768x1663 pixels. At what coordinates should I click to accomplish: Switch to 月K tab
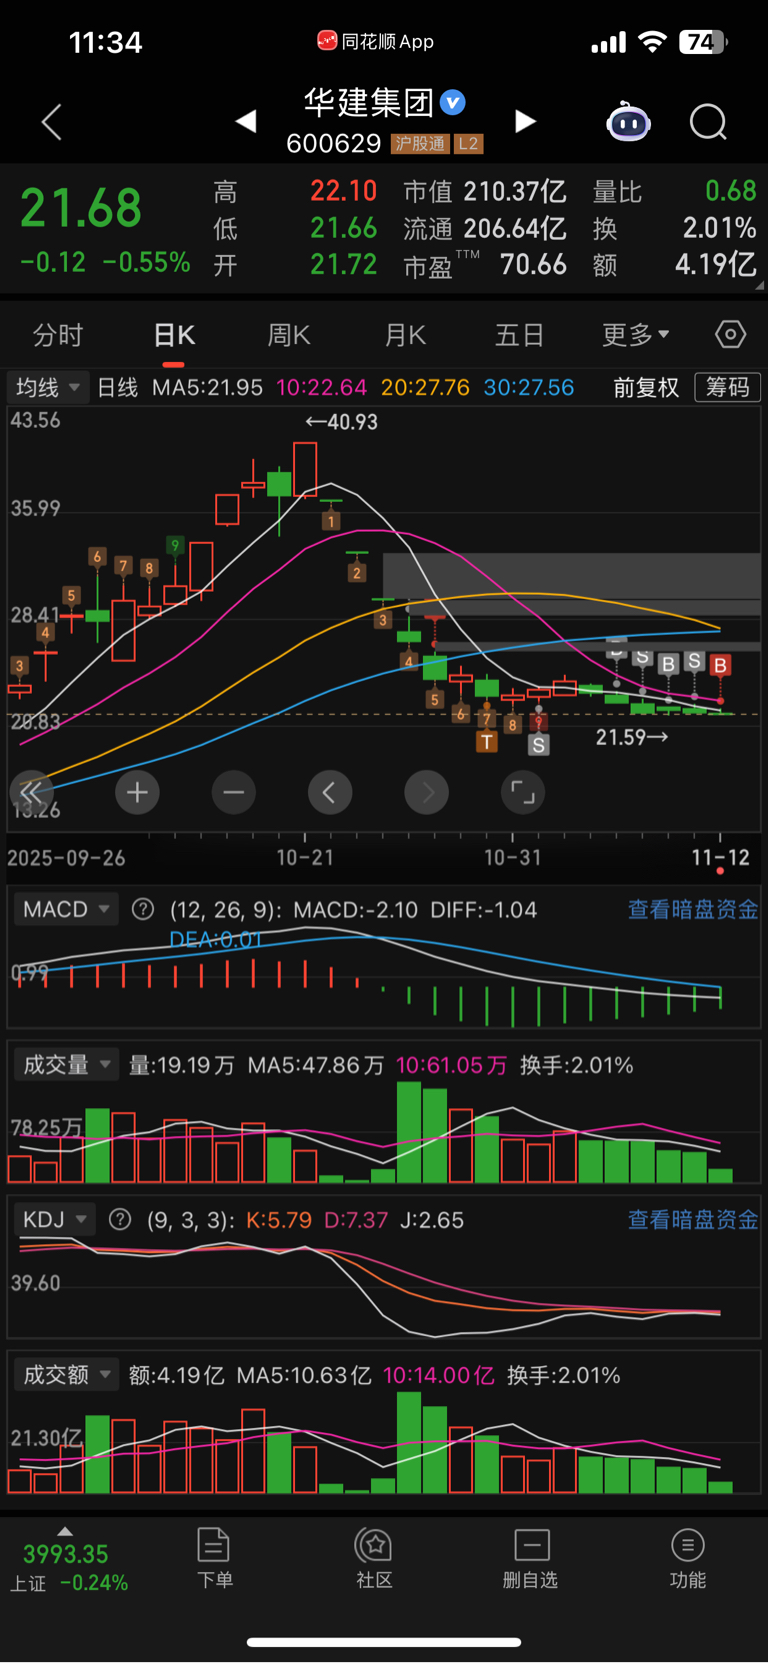[405, 334]
